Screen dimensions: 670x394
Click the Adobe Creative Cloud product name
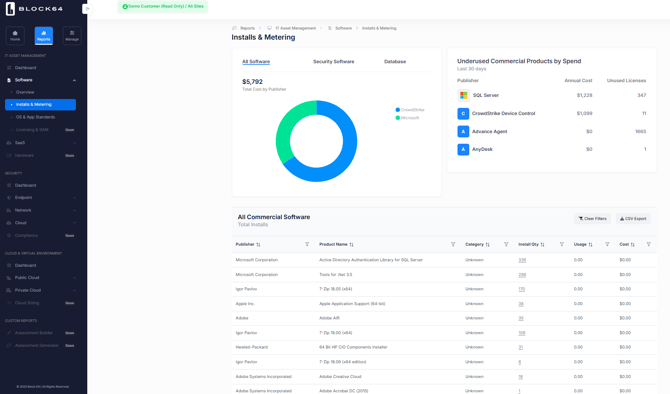[340, 376]
